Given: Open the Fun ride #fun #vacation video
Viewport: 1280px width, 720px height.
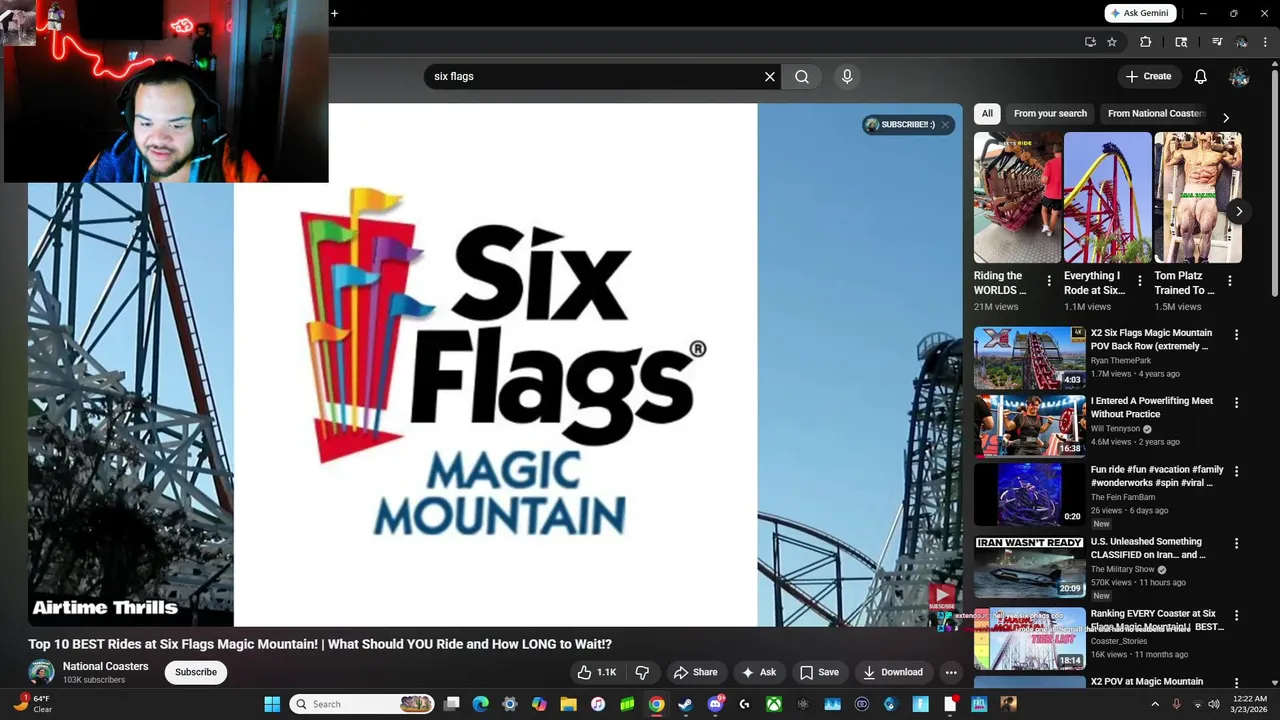Looking at the screenshot, I should [1030, 494].
